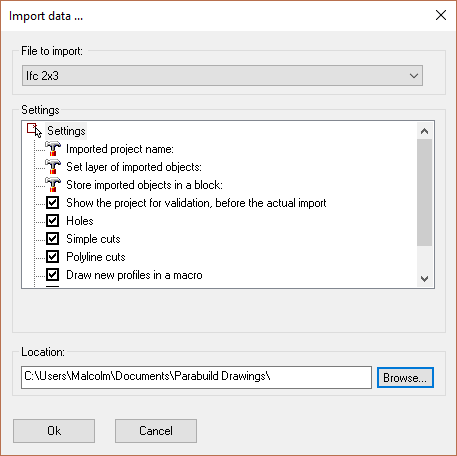Uncheck the Polyline cuts option
The height and width of the screenshot is (456, 457).
(x=53, y=257)
